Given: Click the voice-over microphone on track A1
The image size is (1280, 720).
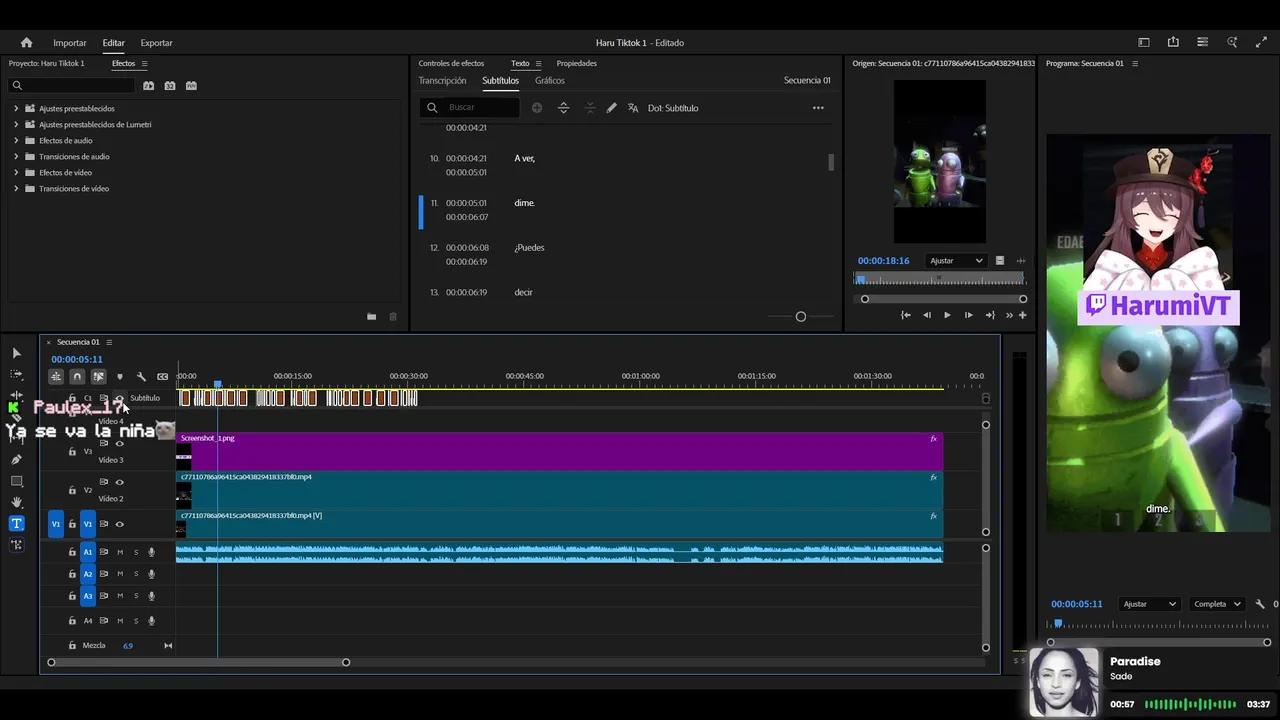Looking at the screenshot, I should (152, 552).
